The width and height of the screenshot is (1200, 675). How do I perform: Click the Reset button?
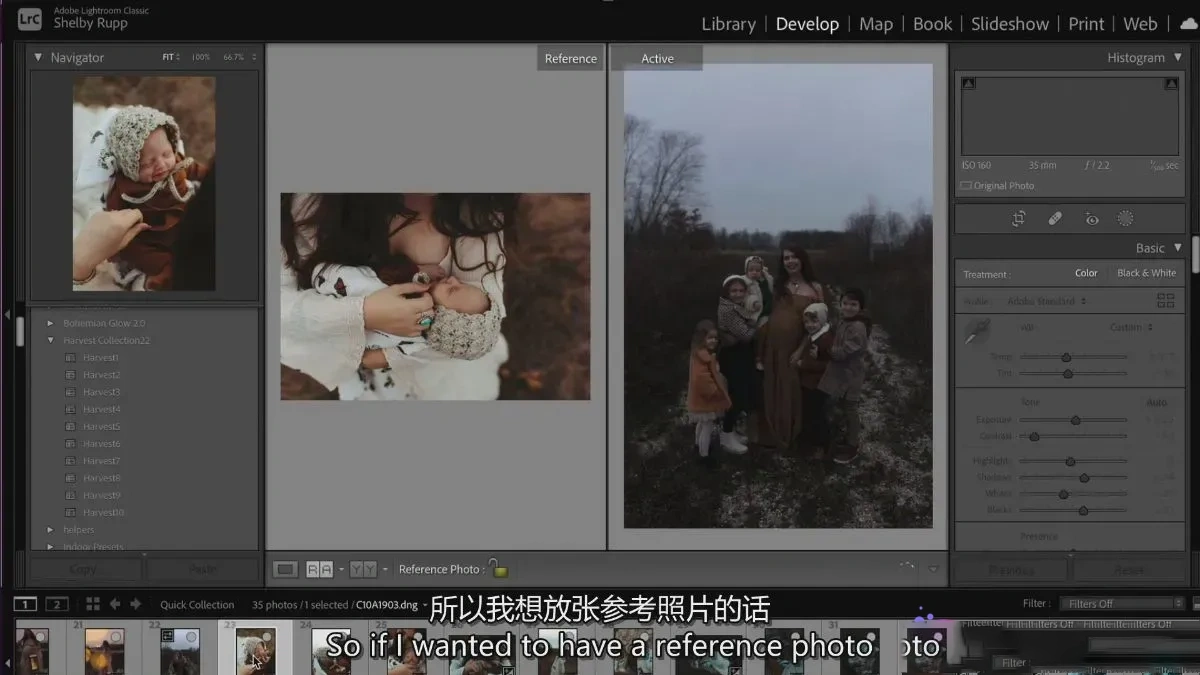(1129, 570)
